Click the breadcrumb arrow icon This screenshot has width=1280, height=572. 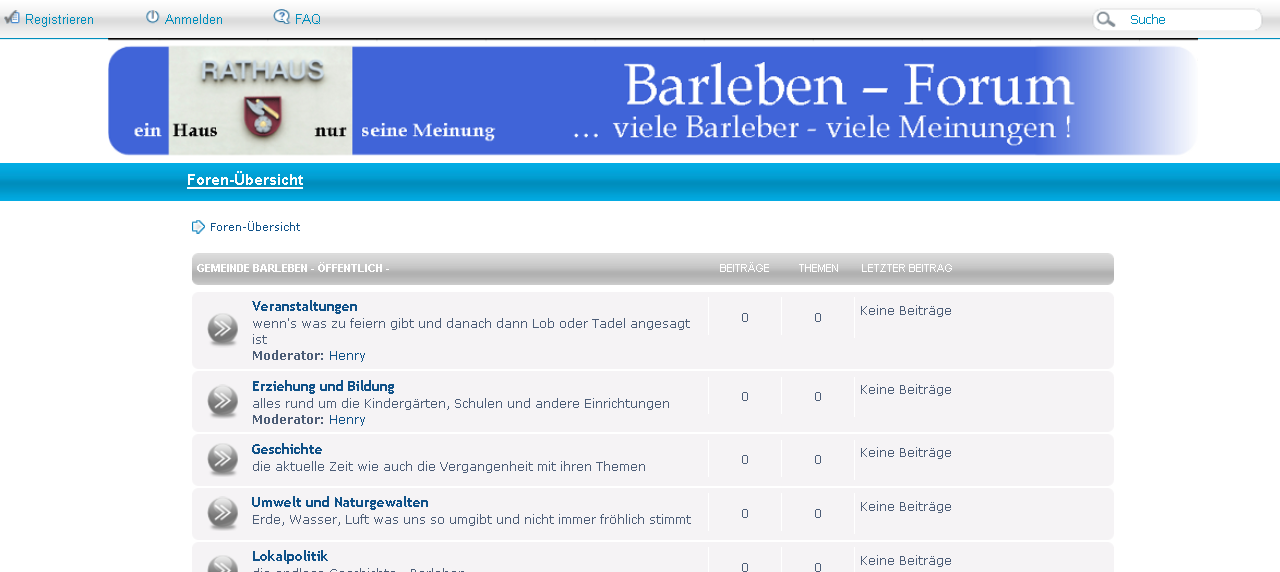[198, 227]
